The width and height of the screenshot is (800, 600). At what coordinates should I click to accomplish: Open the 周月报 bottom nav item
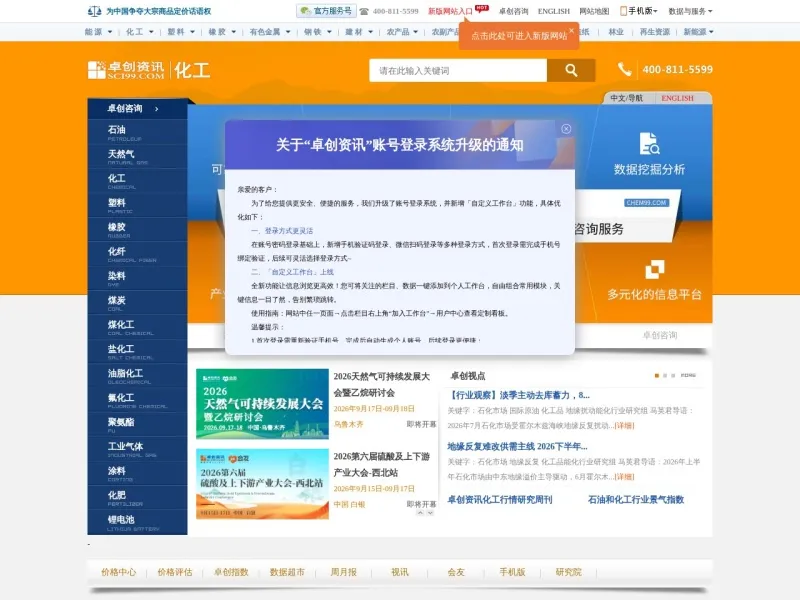(x=343, y=572)
